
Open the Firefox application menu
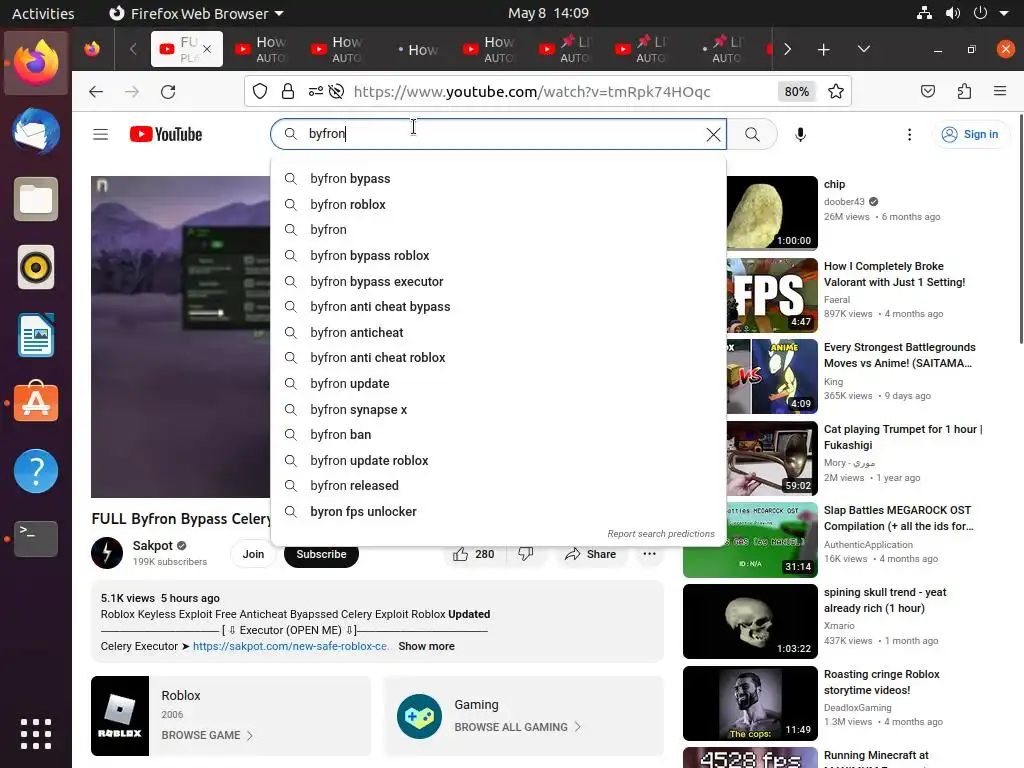[x=1000, y=91]
